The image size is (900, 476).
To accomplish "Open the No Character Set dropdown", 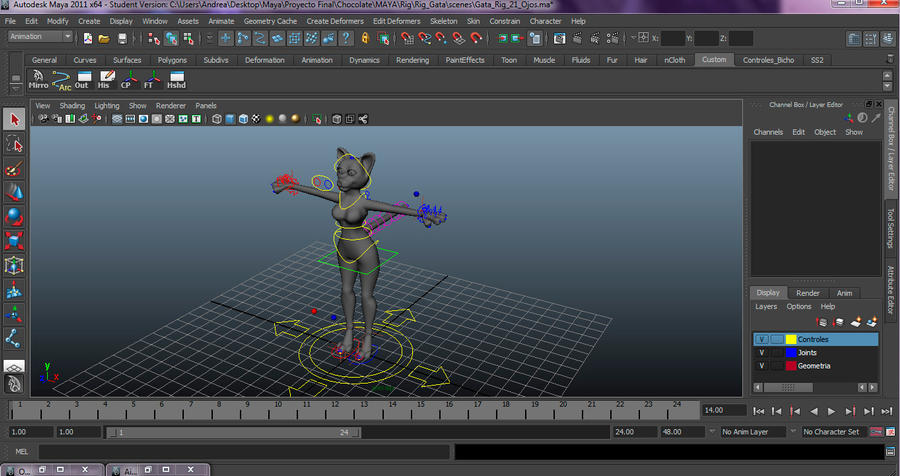I will [x=835, y=432].
